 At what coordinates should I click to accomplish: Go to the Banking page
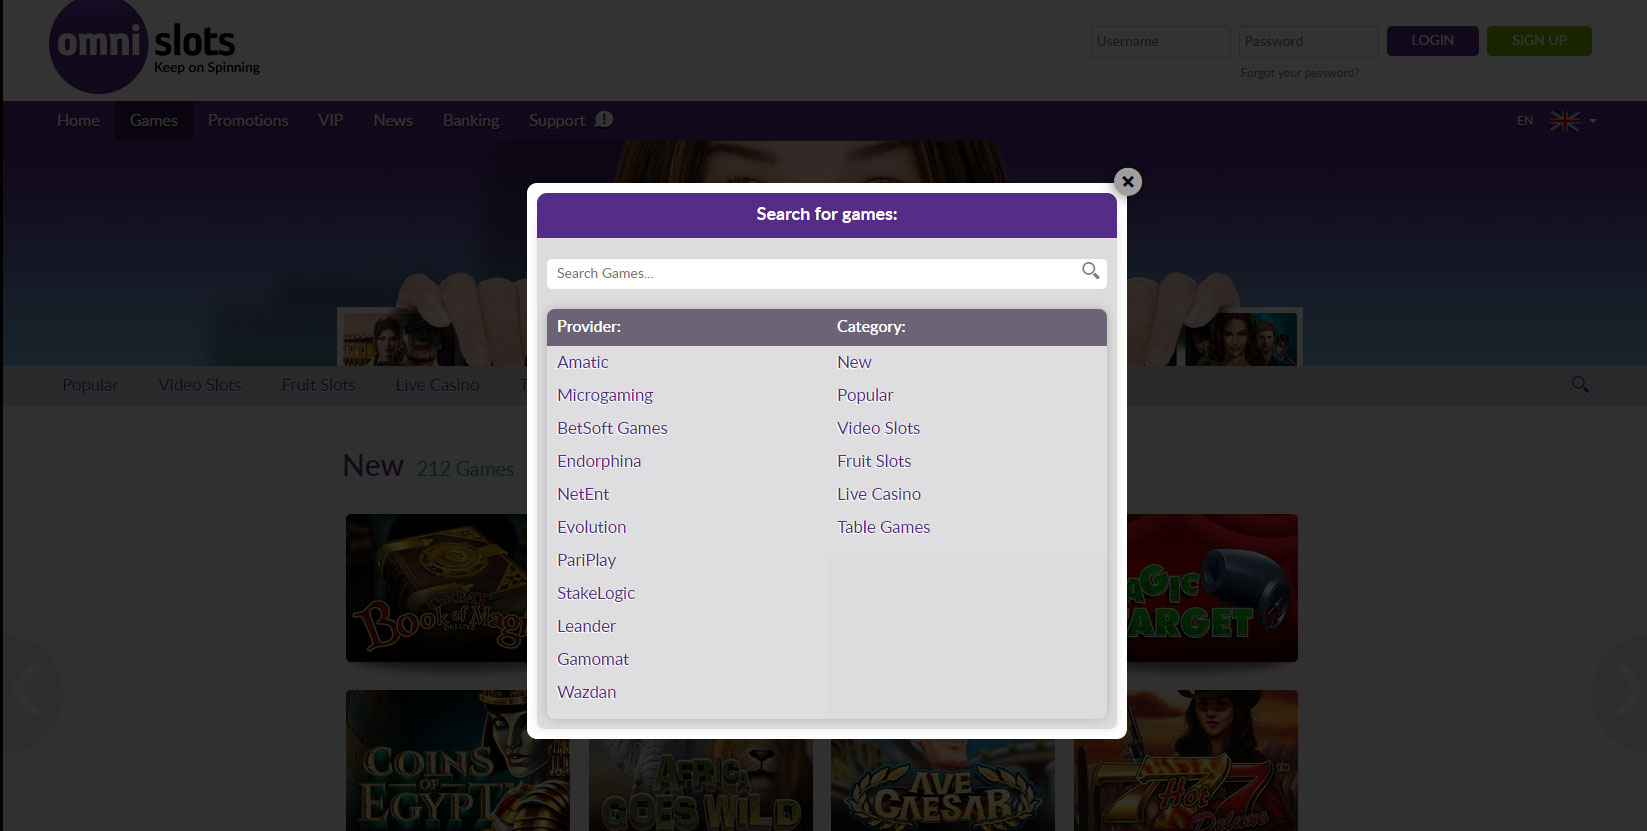point(470,120)
